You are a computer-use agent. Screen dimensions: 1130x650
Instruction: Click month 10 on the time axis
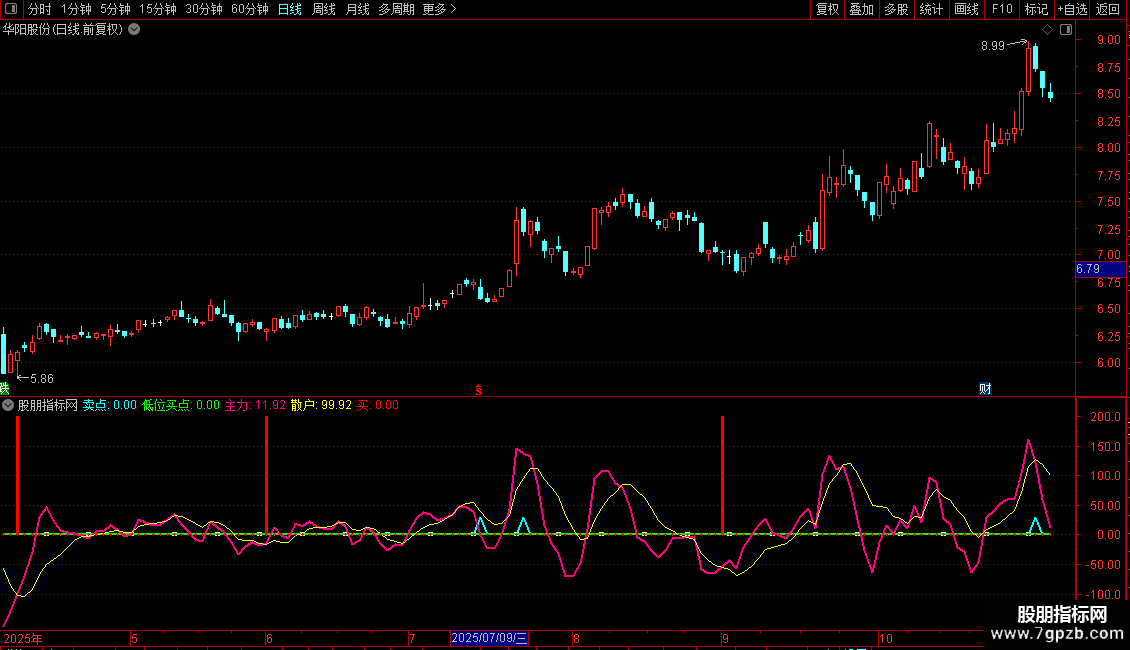tap(886, 638)
